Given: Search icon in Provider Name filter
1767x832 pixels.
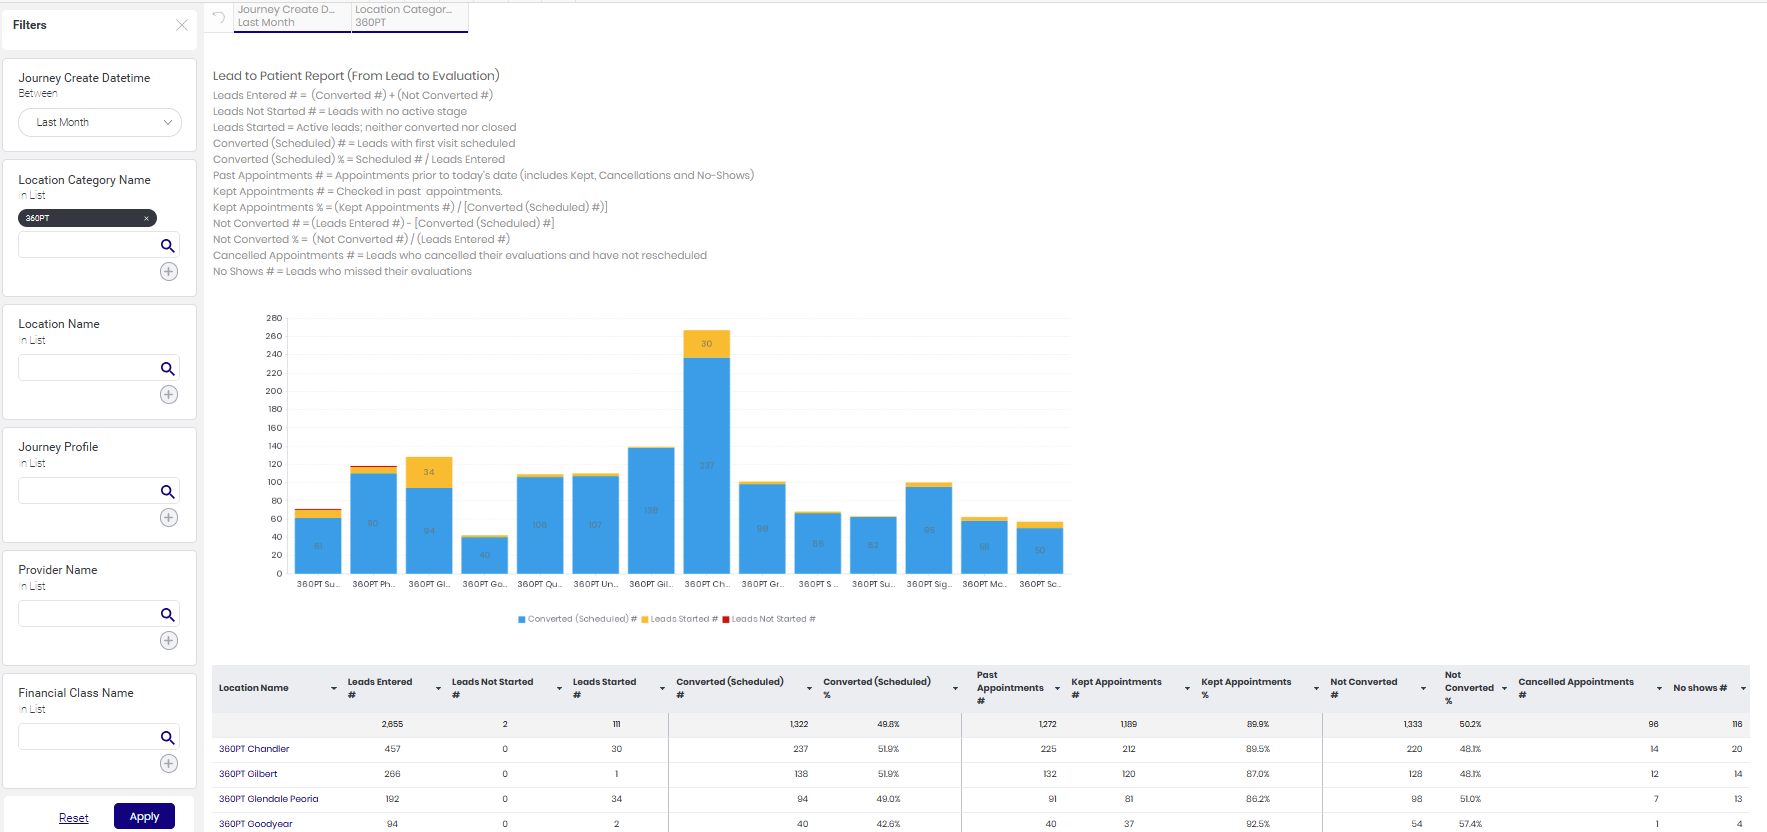Looking at the screenshot, I should (x=168, y=615).
